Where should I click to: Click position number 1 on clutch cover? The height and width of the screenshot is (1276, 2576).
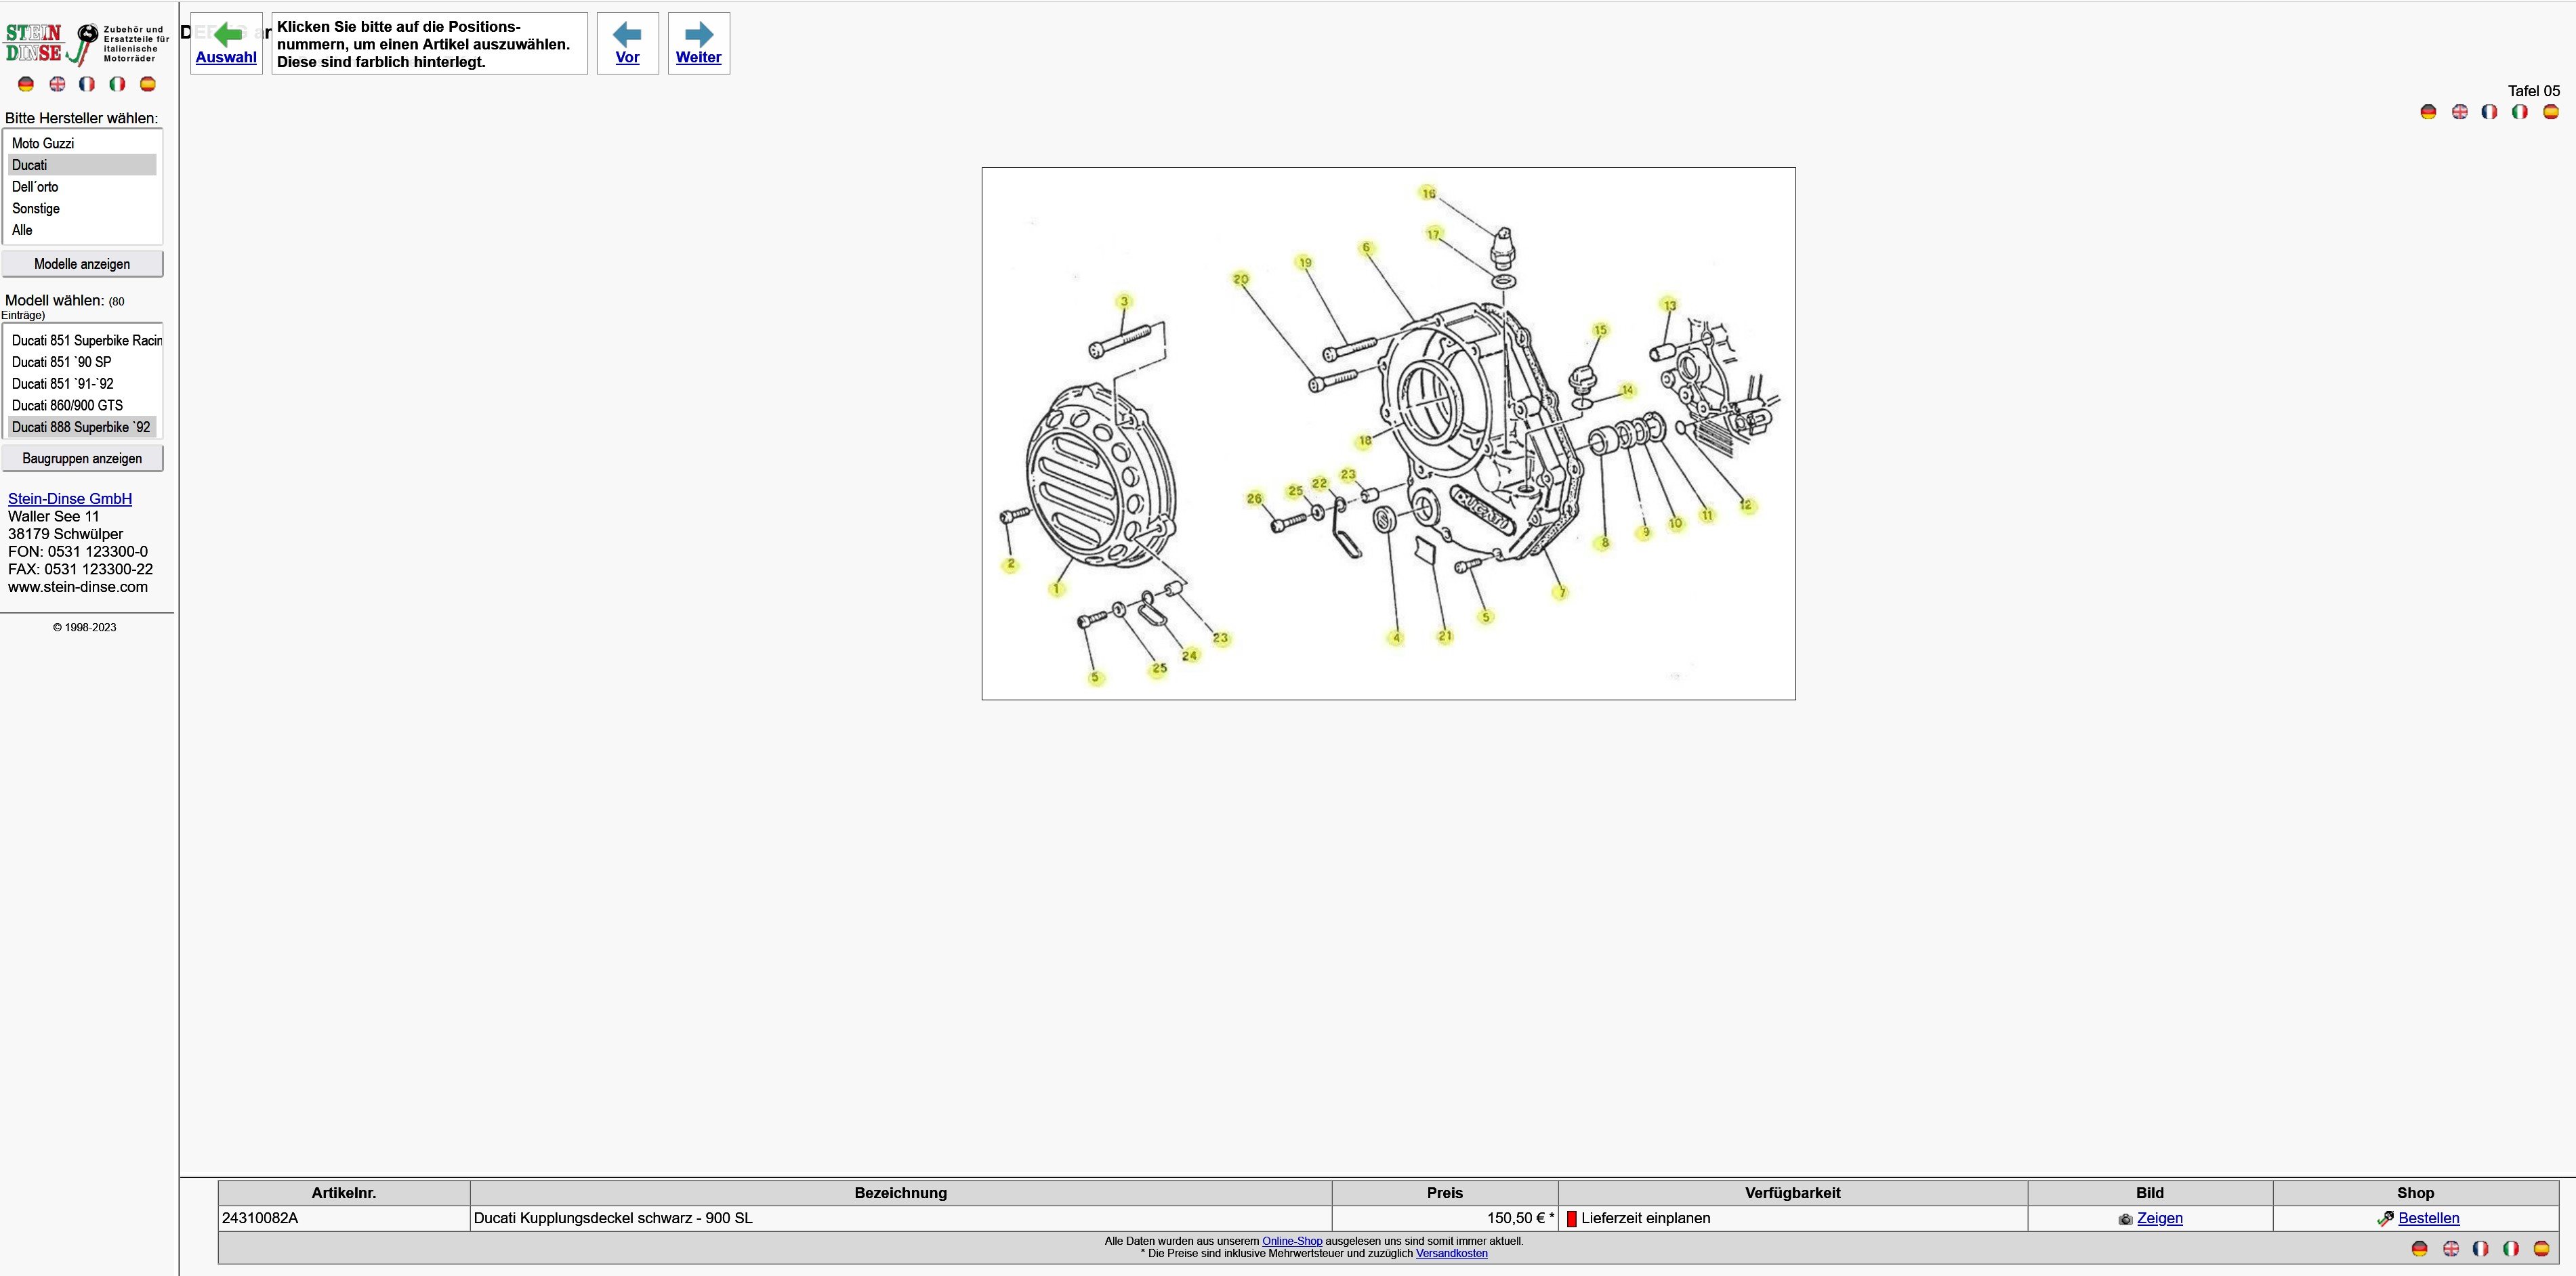click(x=1057, y=589)
